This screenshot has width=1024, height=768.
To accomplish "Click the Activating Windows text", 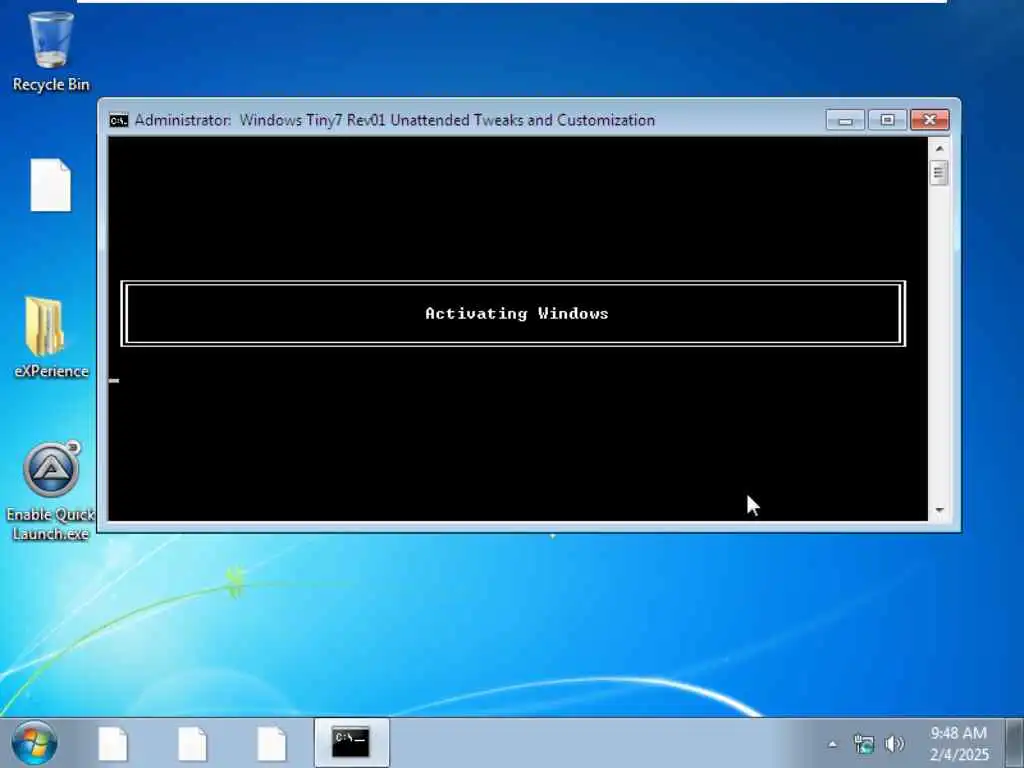I will [517, 313].
